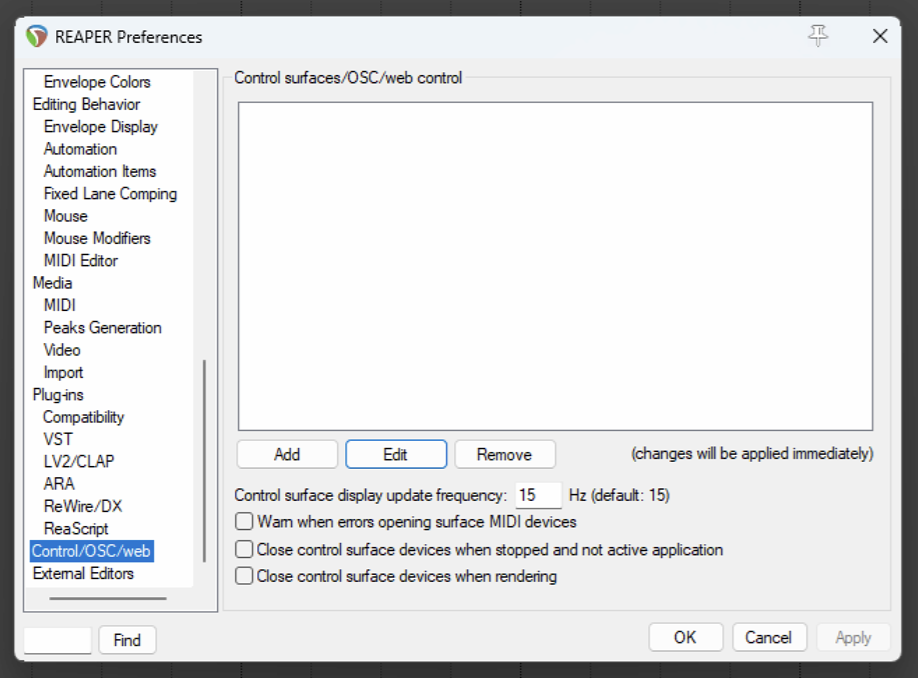
Task: Click the pin icon in title bar
Action: 818,36
